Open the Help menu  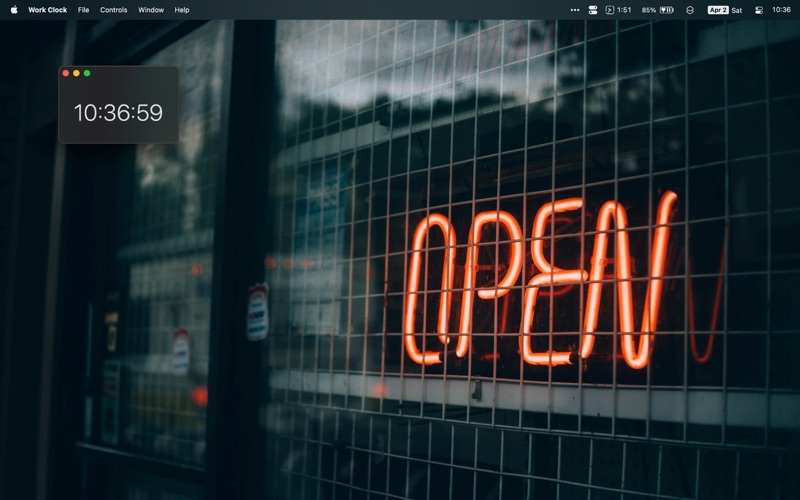(x=182, y=10)
